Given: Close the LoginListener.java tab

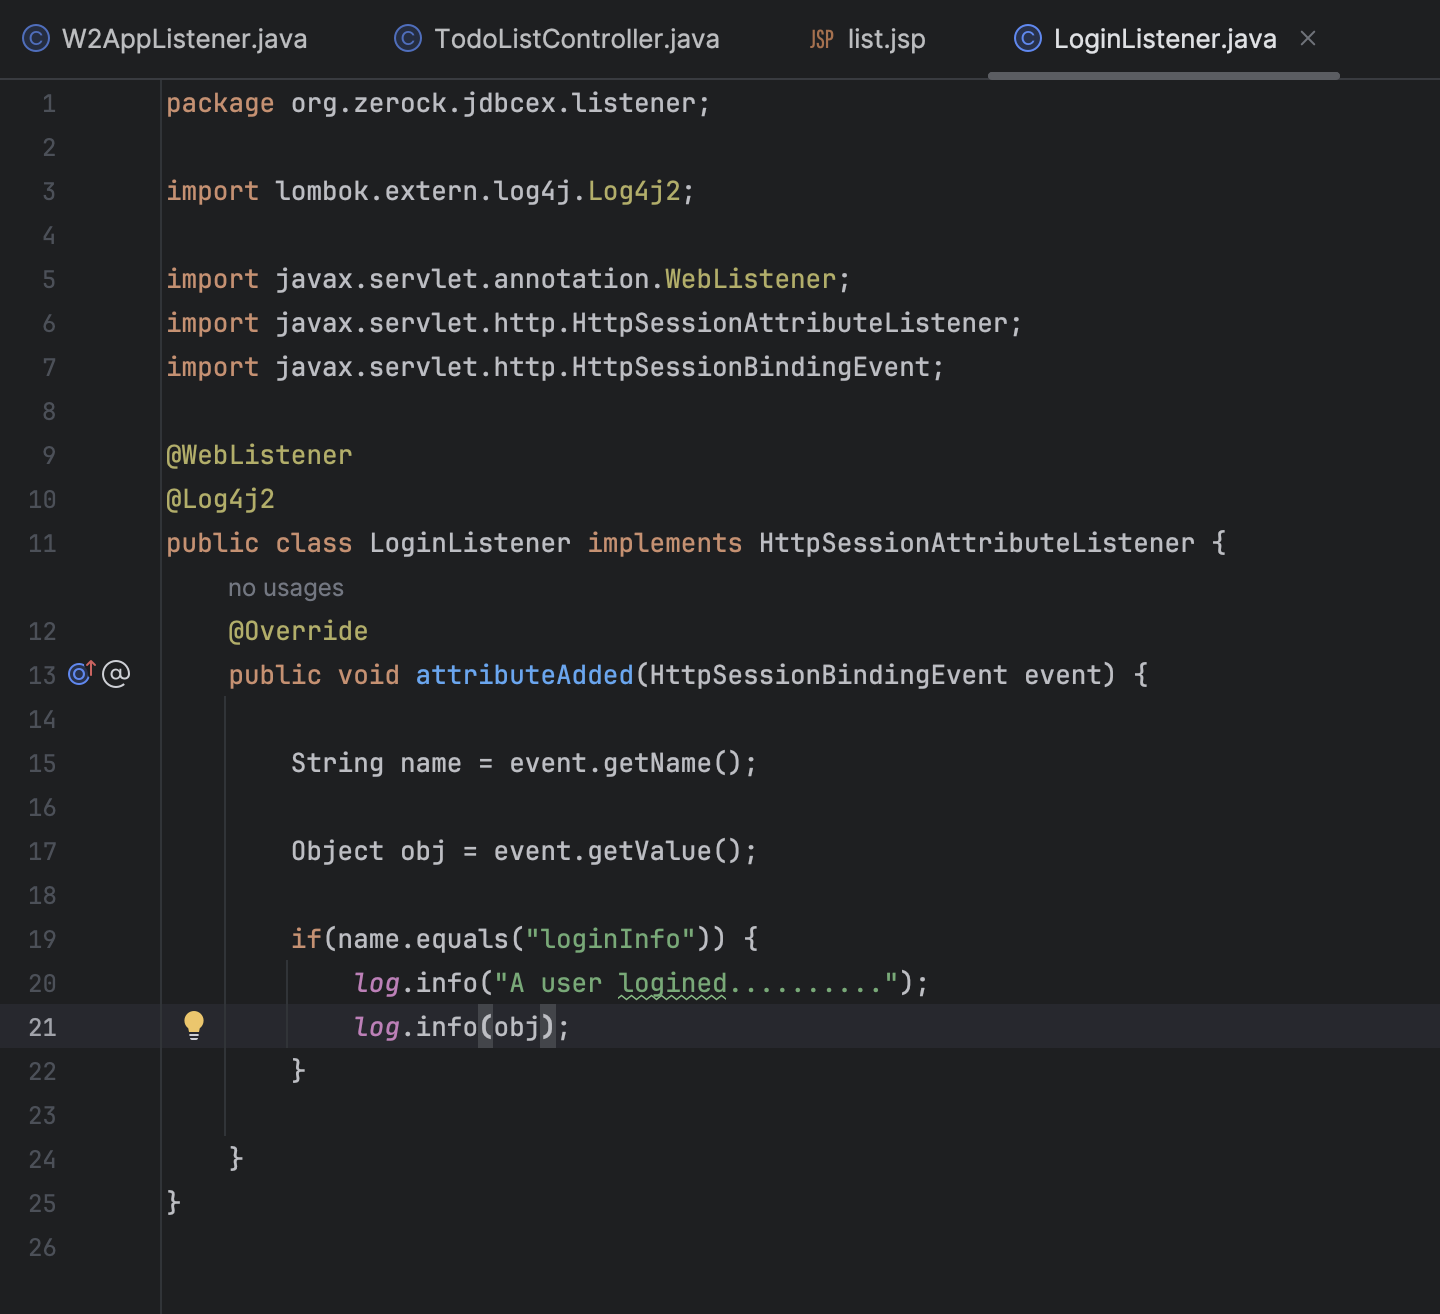Looking at the screenshot, I should (1308, 38).
